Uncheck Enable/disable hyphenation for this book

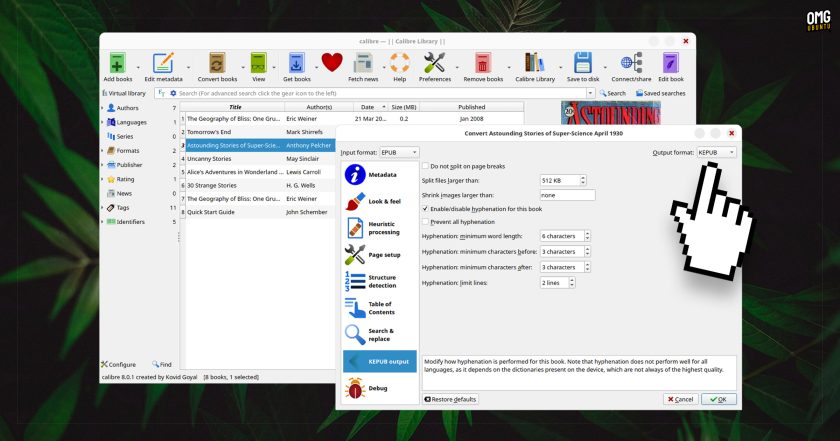[x=425, y=208]
